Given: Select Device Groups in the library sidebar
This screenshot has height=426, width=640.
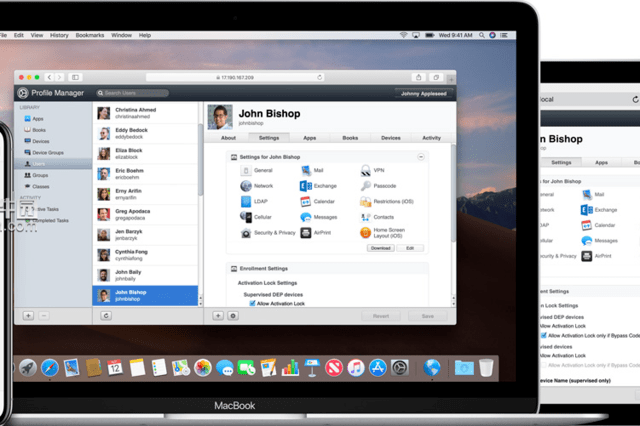Looking at the screenshot, I should (x=53, y=153).
